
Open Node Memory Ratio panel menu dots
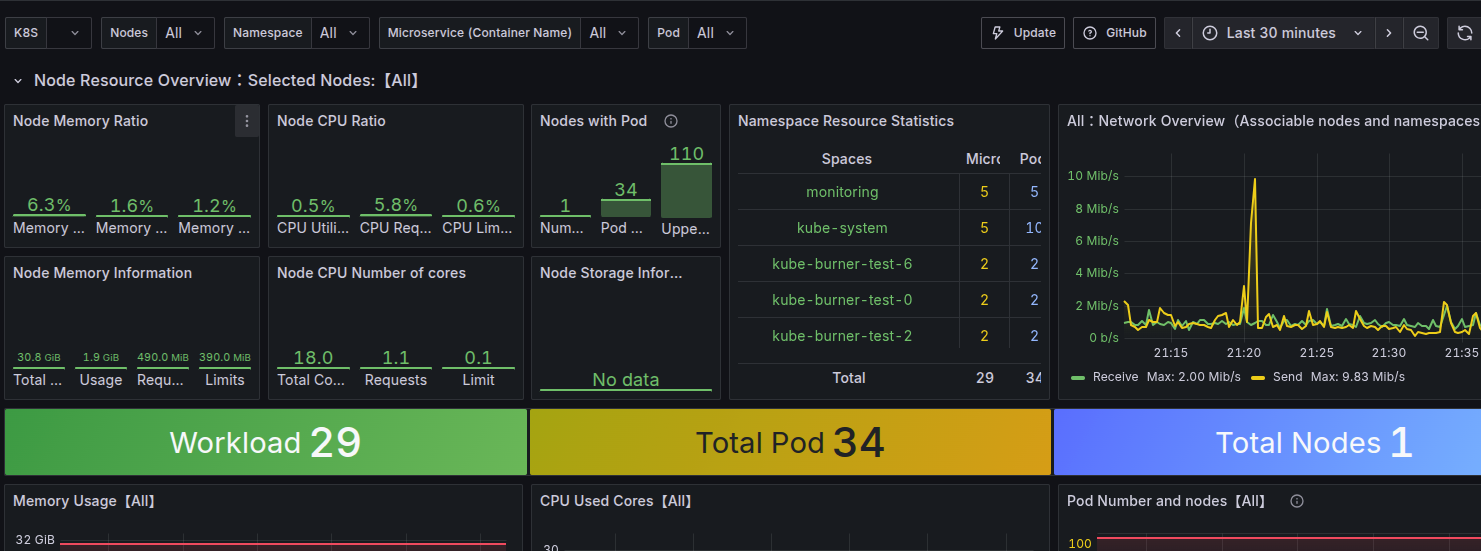click(x=247, y=121)
